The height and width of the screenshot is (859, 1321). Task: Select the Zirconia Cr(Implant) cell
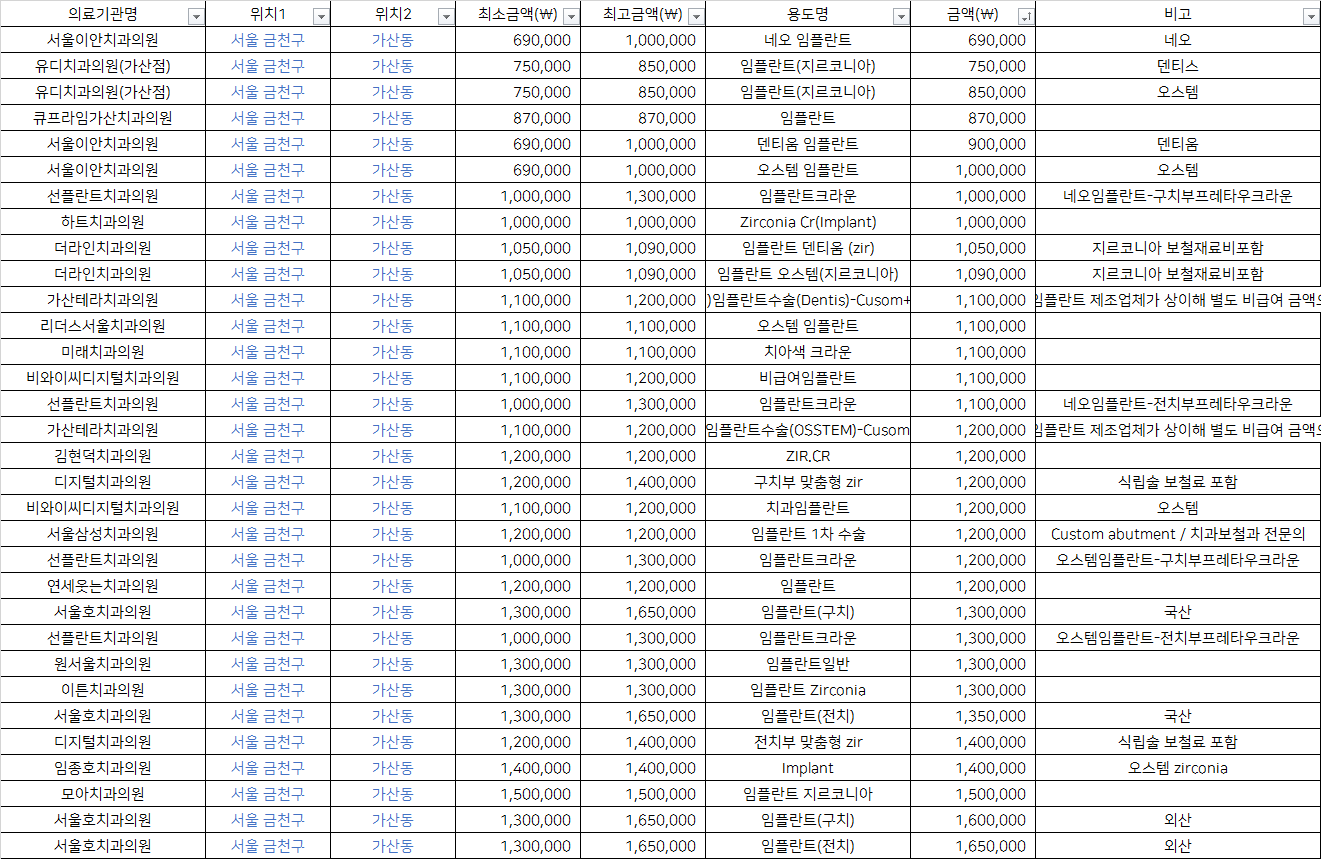808,222
